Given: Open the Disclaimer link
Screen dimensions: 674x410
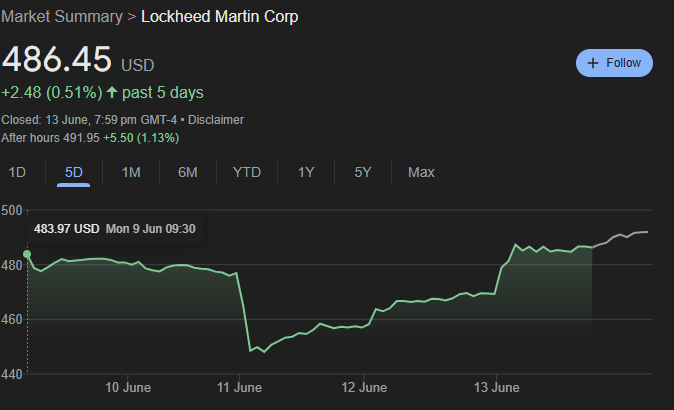Looking at the screenshot, I should [x=216, y=119].
